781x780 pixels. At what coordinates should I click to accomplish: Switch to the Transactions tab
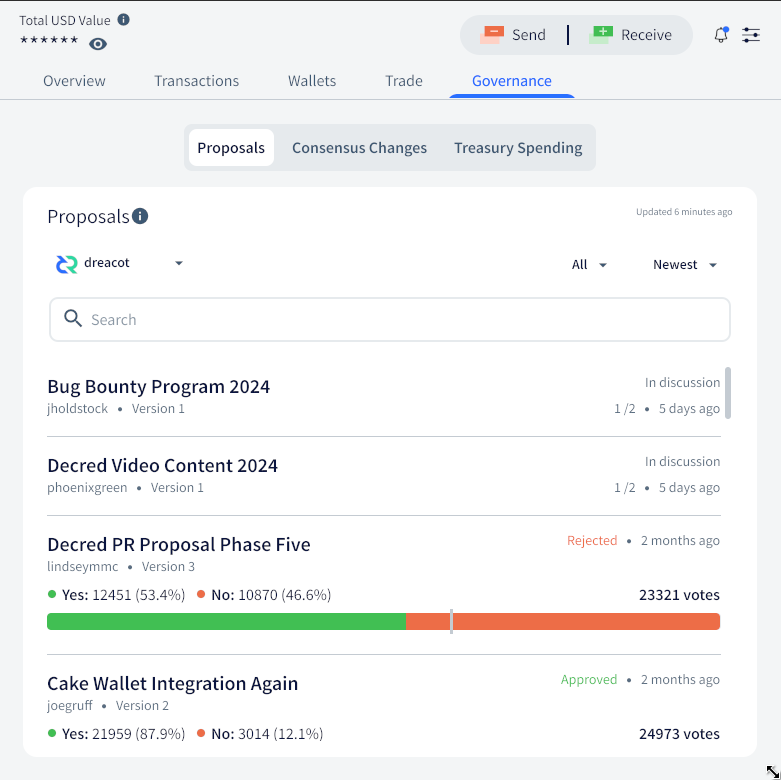click(196, 81)
